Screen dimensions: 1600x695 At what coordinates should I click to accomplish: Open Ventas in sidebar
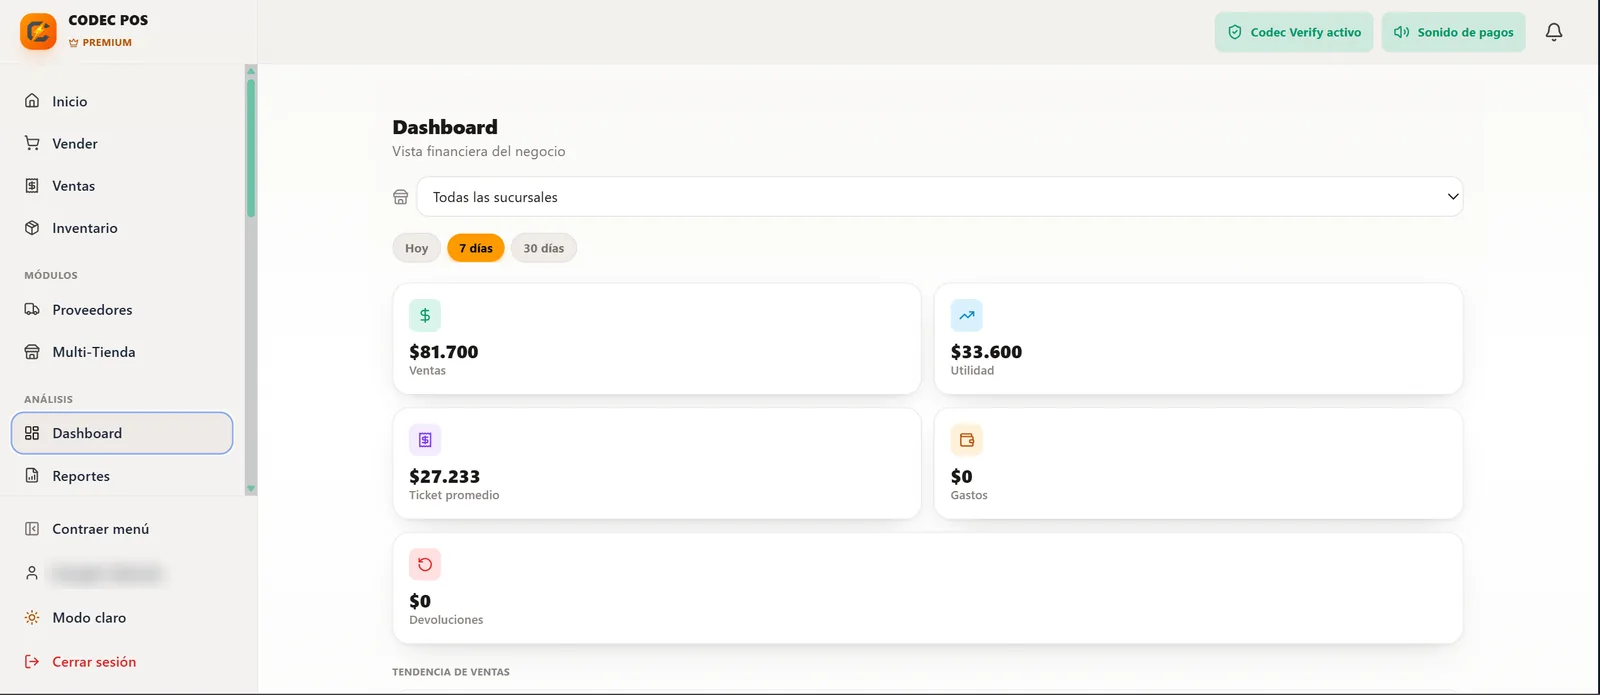point(122,186)
